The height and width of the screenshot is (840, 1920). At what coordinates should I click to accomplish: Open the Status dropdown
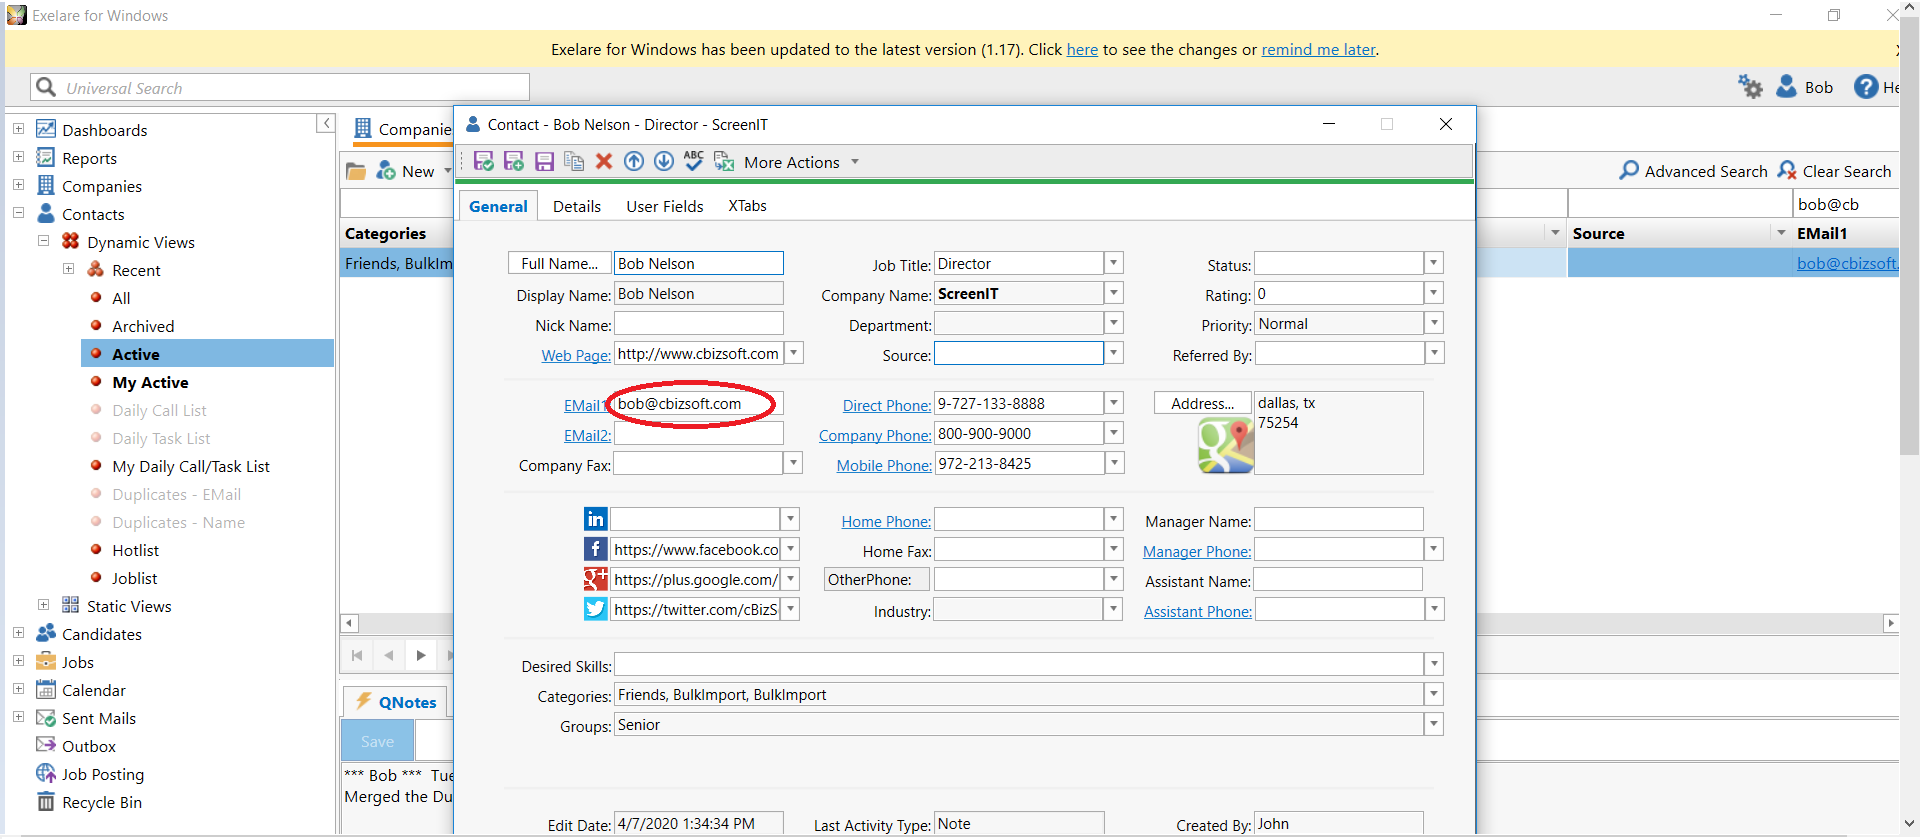coord(1434,263)
